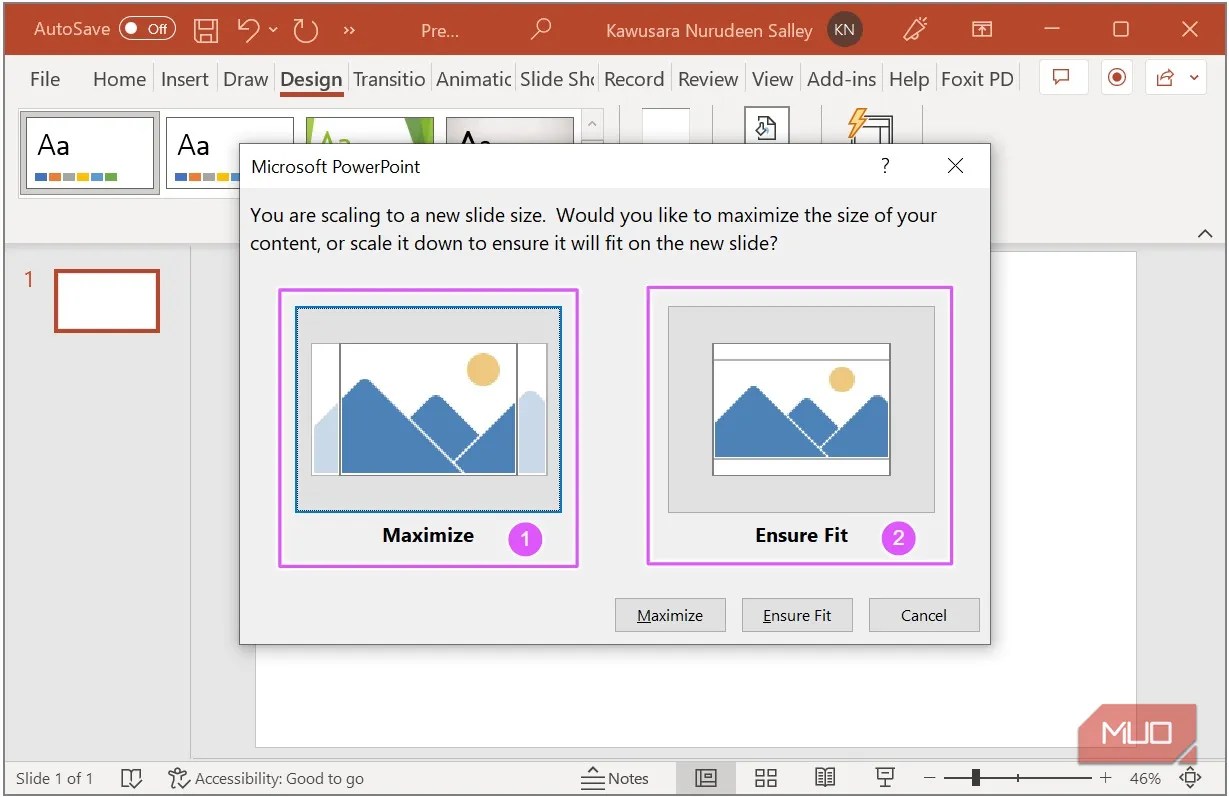Viewport: 1229px width, 797px height.
Task: Collapse the ribbon with the chevron
Action: [x=1205, y=232]
